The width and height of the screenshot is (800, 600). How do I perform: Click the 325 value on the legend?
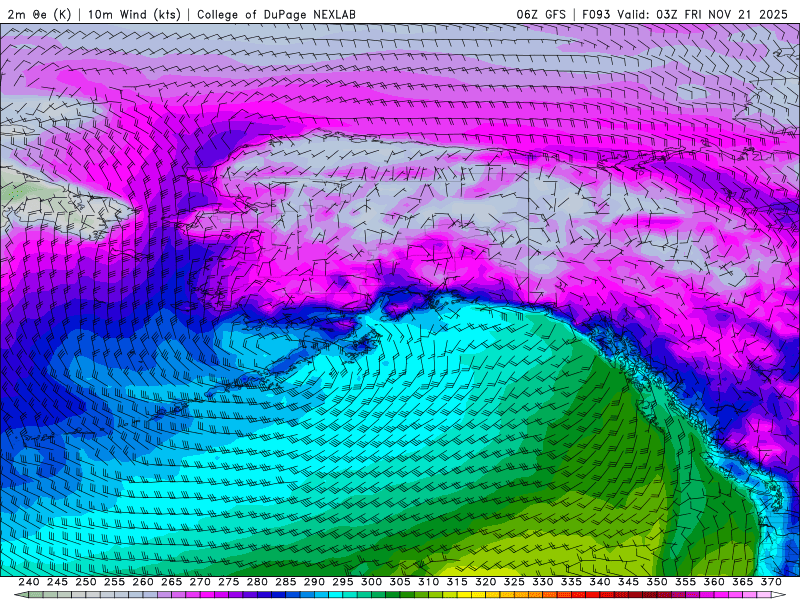coord(514,582)
